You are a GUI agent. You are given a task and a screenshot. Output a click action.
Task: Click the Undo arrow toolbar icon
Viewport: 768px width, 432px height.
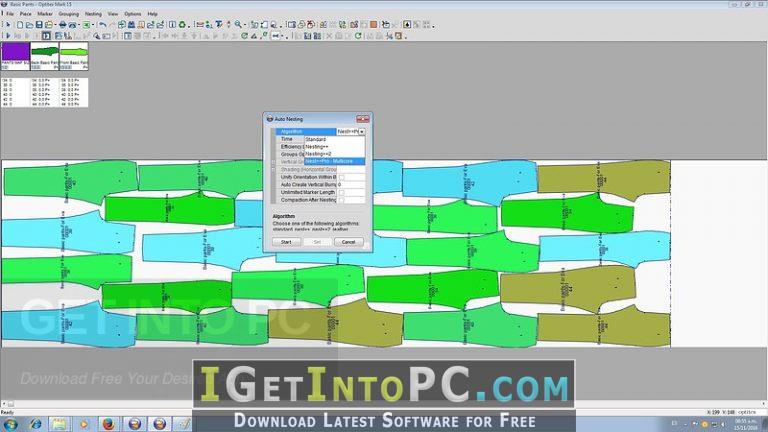pos(102,24)
